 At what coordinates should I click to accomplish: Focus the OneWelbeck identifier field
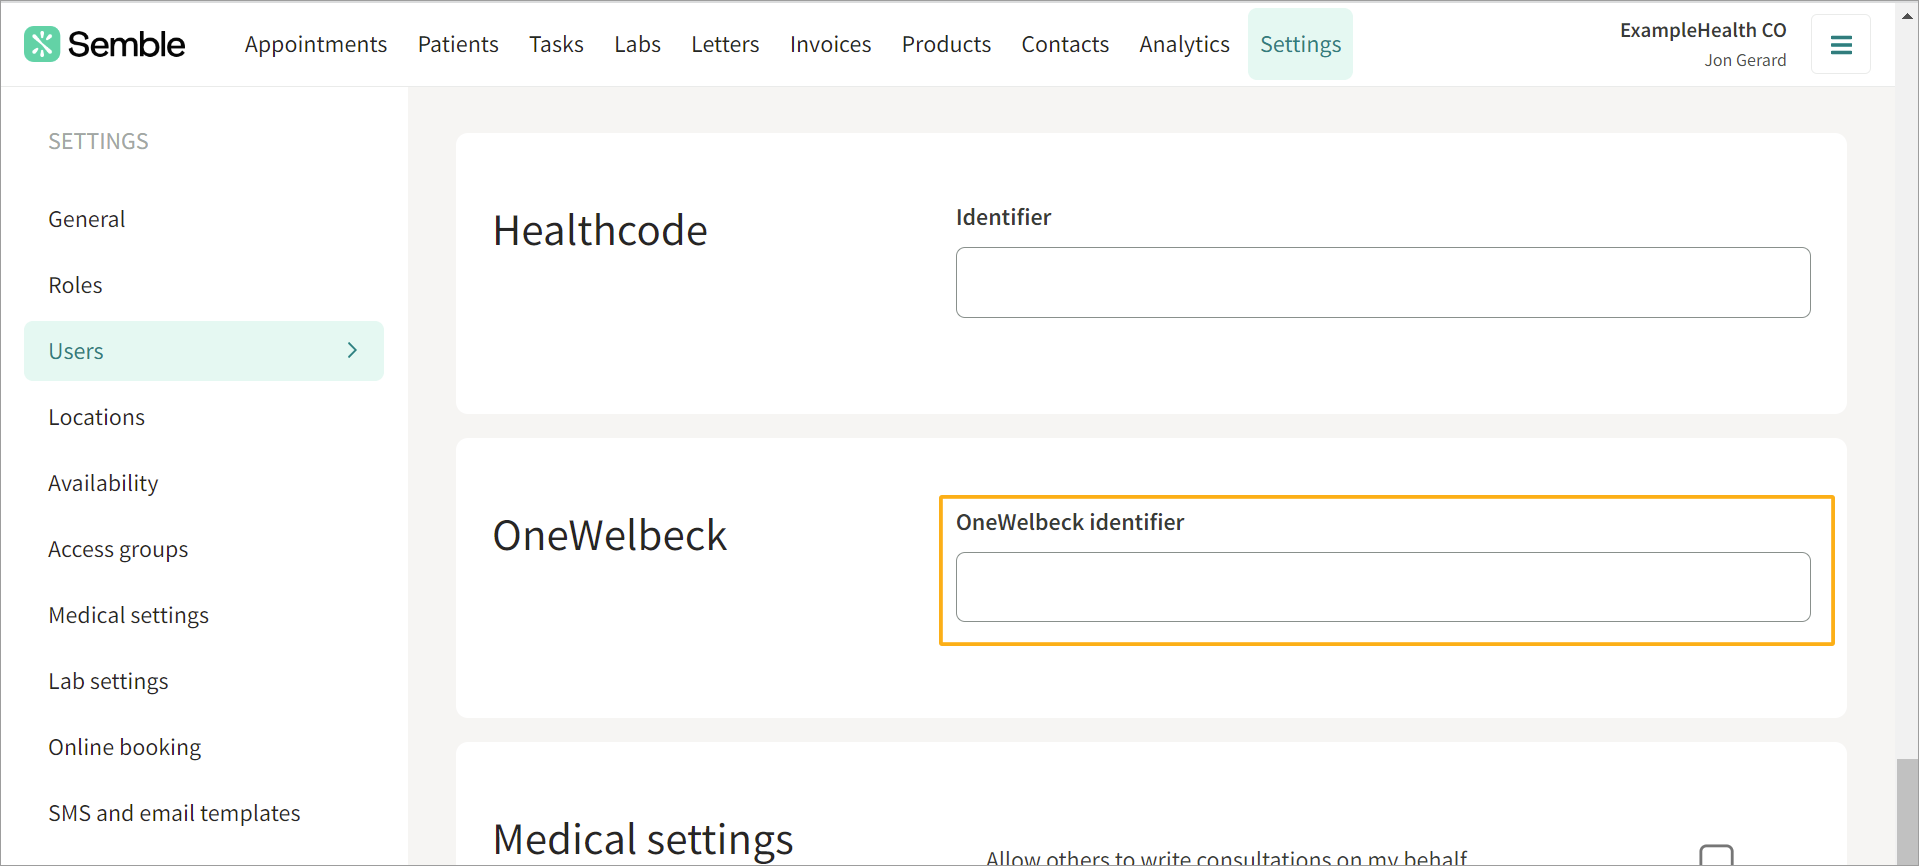click(x=1383, y=587)
